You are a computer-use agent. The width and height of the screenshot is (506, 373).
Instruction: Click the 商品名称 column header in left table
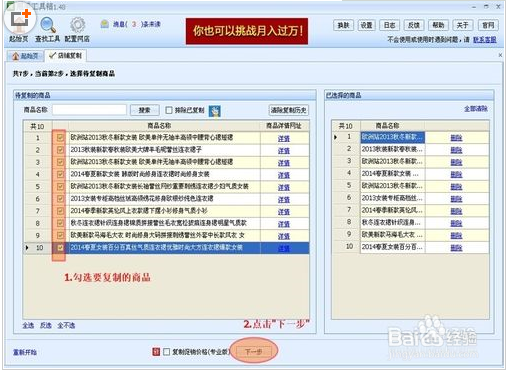click(159, 126)
